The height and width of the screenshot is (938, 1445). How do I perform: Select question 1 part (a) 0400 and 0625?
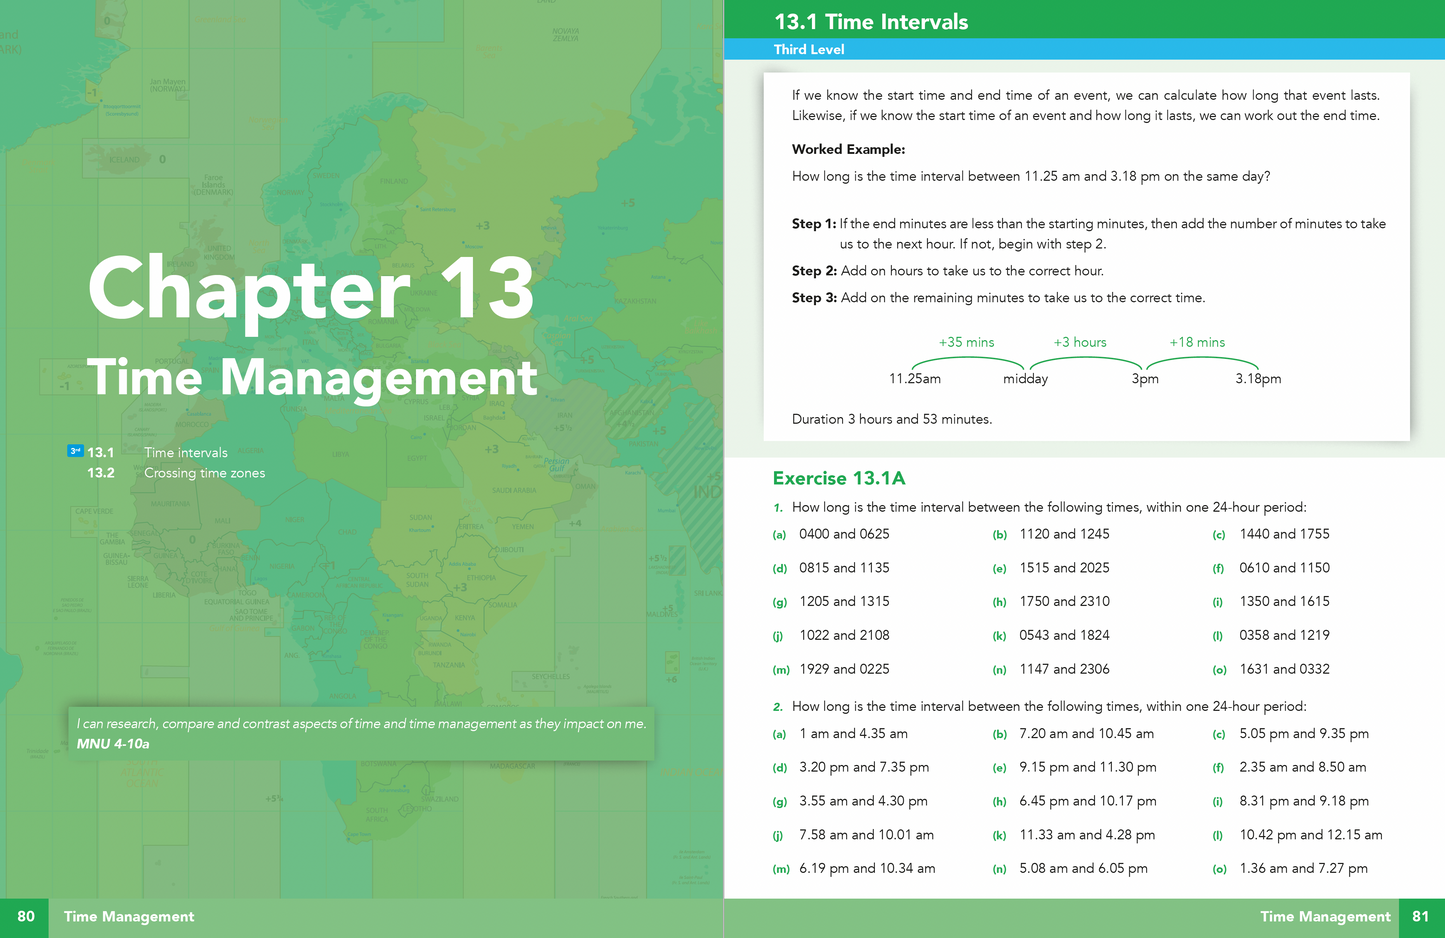click(x=843, y=534)
